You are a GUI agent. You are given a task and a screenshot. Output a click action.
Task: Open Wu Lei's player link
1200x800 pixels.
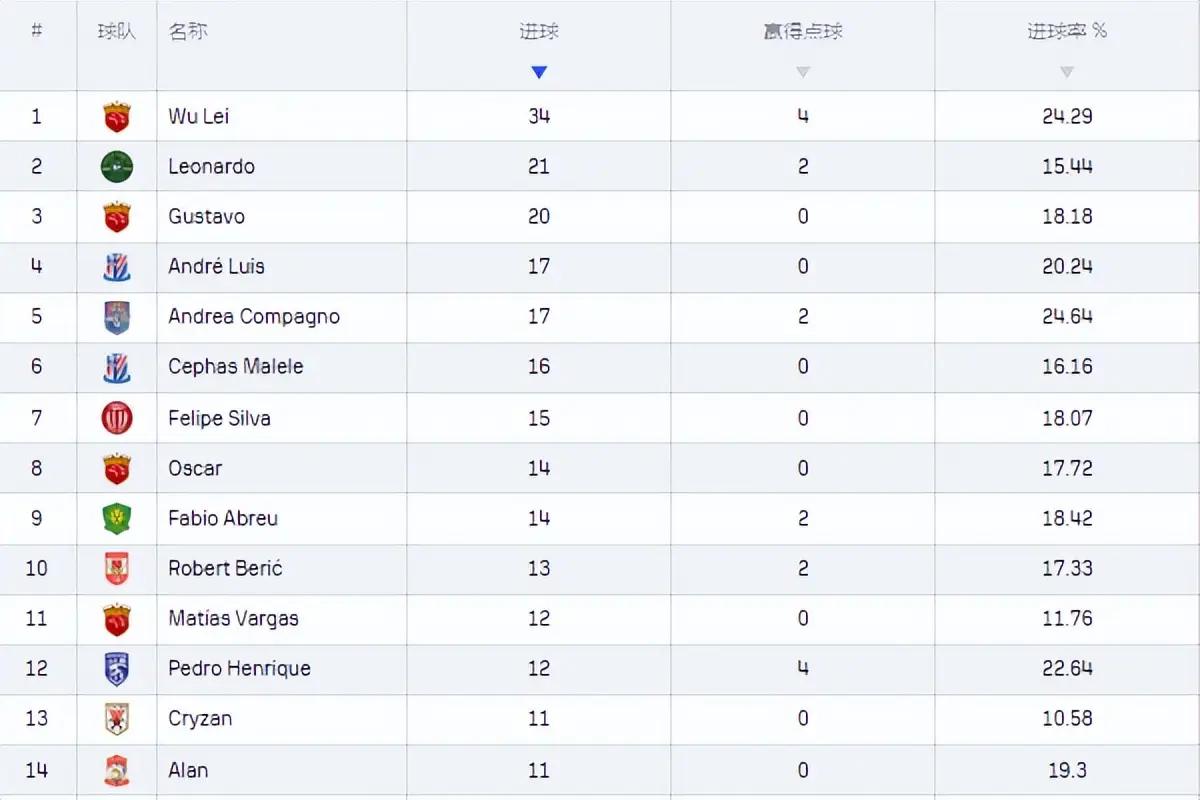tap(199, 116)
